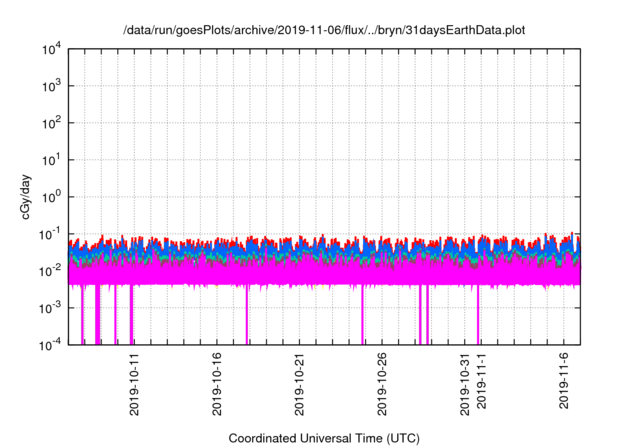Screen dimensions: 640x448
Task: Select the 2019-10-11 date tick label
Action: [x=134, y=384]
